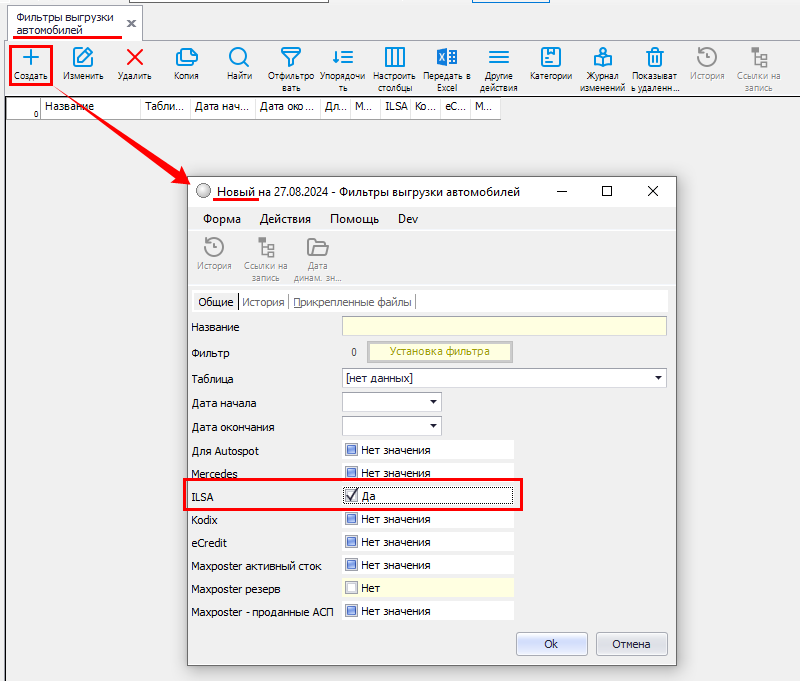800x681 pixels.
Task: Click the Копия copy icon
Action: pos(186,58)
